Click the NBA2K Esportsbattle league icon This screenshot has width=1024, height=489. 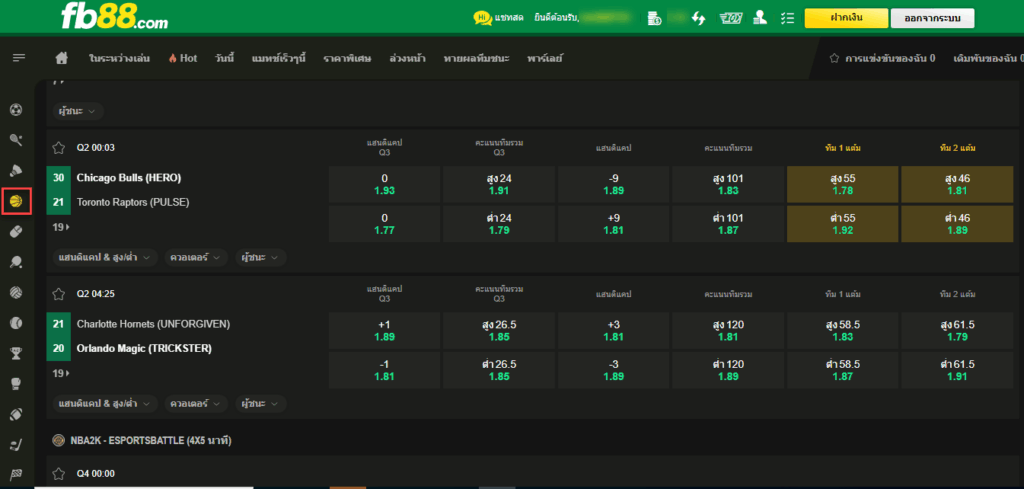tap(59, 441)
